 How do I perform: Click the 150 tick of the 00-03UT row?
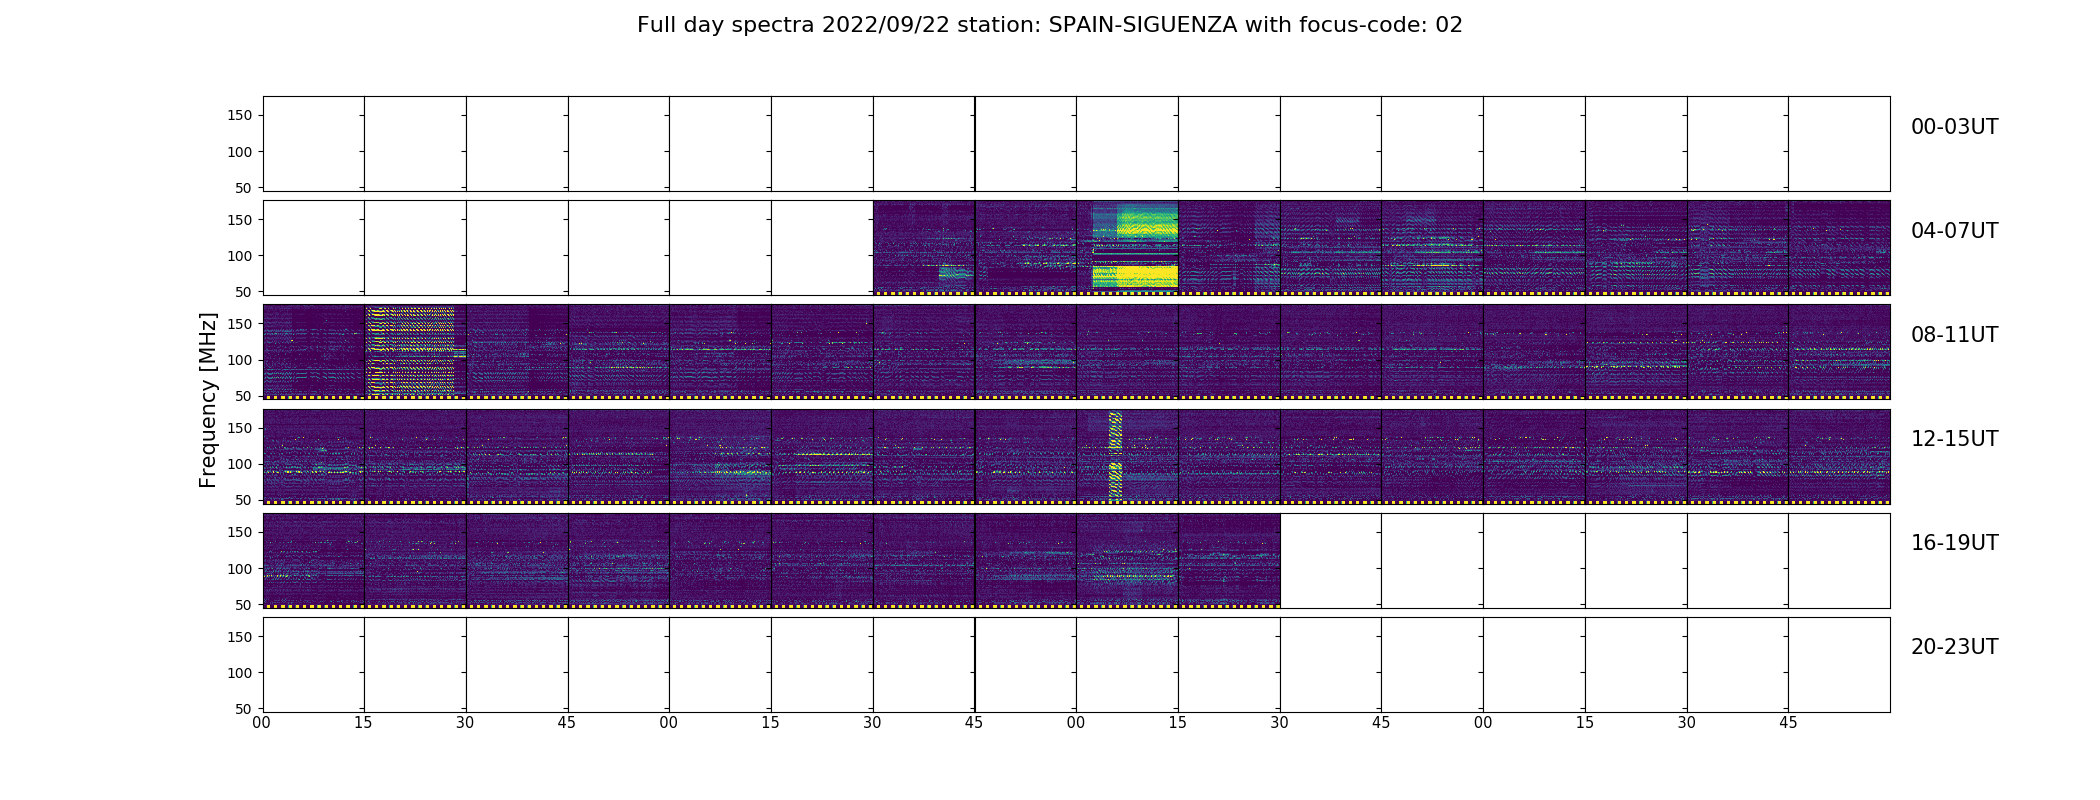tap(240, 116)
